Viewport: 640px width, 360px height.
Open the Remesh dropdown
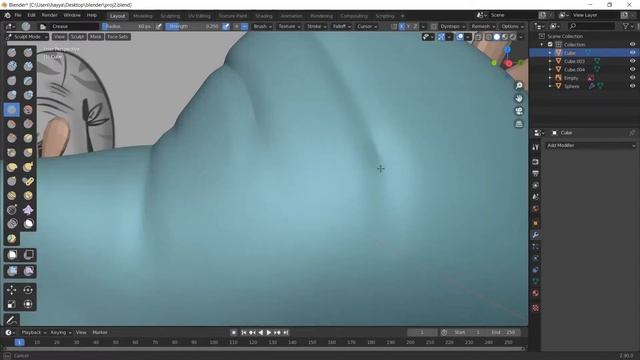pos(483,26)
